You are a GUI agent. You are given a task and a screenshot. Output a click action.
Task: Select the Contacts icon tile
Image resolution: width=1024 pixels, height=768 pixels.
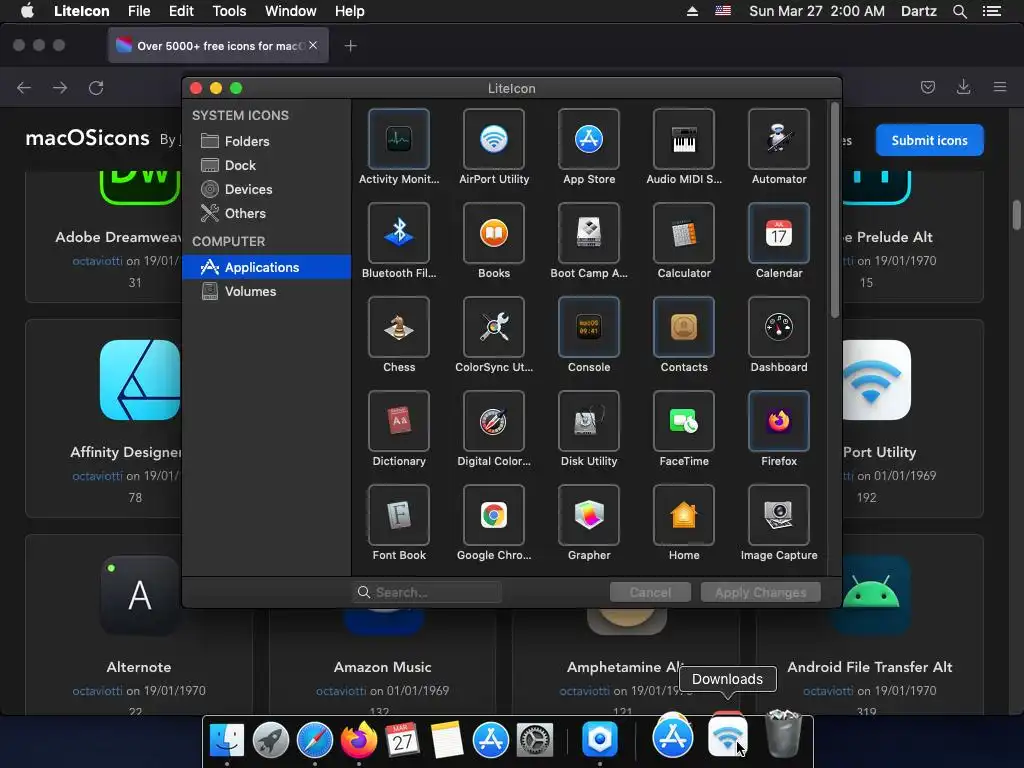tap(684, 327)
